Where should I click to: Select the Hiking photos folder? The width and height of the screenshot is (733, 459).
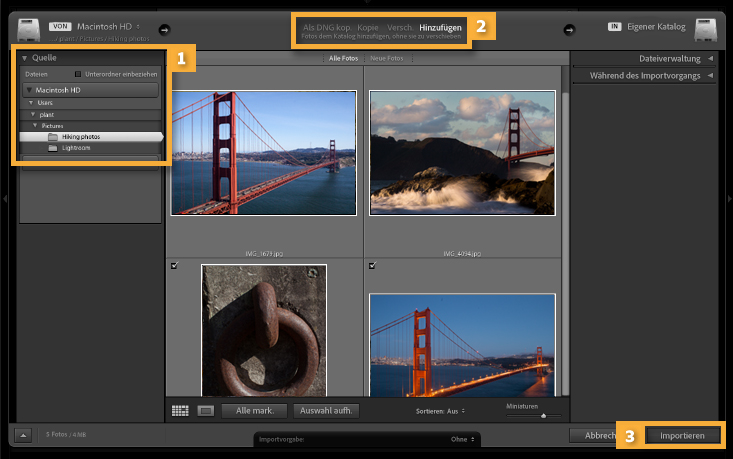pos(81,136)
